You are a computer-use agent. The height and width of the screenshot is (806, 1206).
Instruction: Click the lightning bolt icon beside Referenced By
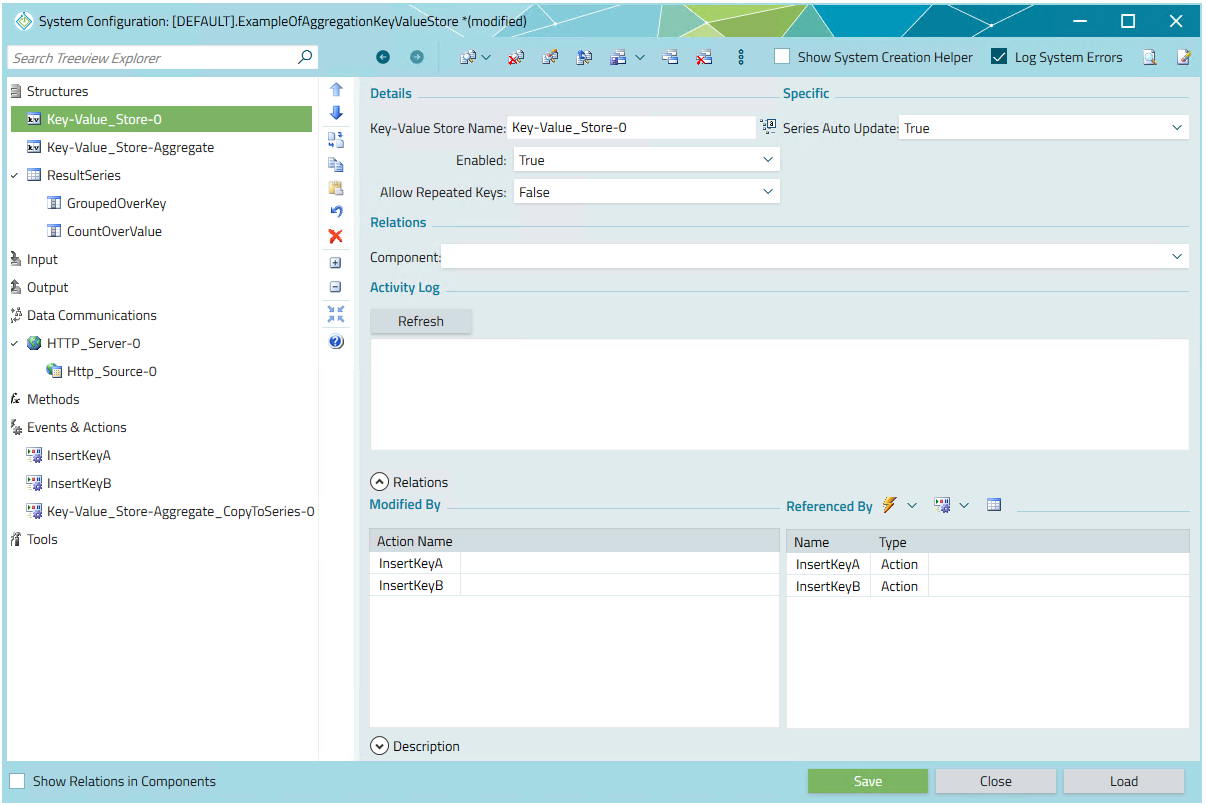890,506
